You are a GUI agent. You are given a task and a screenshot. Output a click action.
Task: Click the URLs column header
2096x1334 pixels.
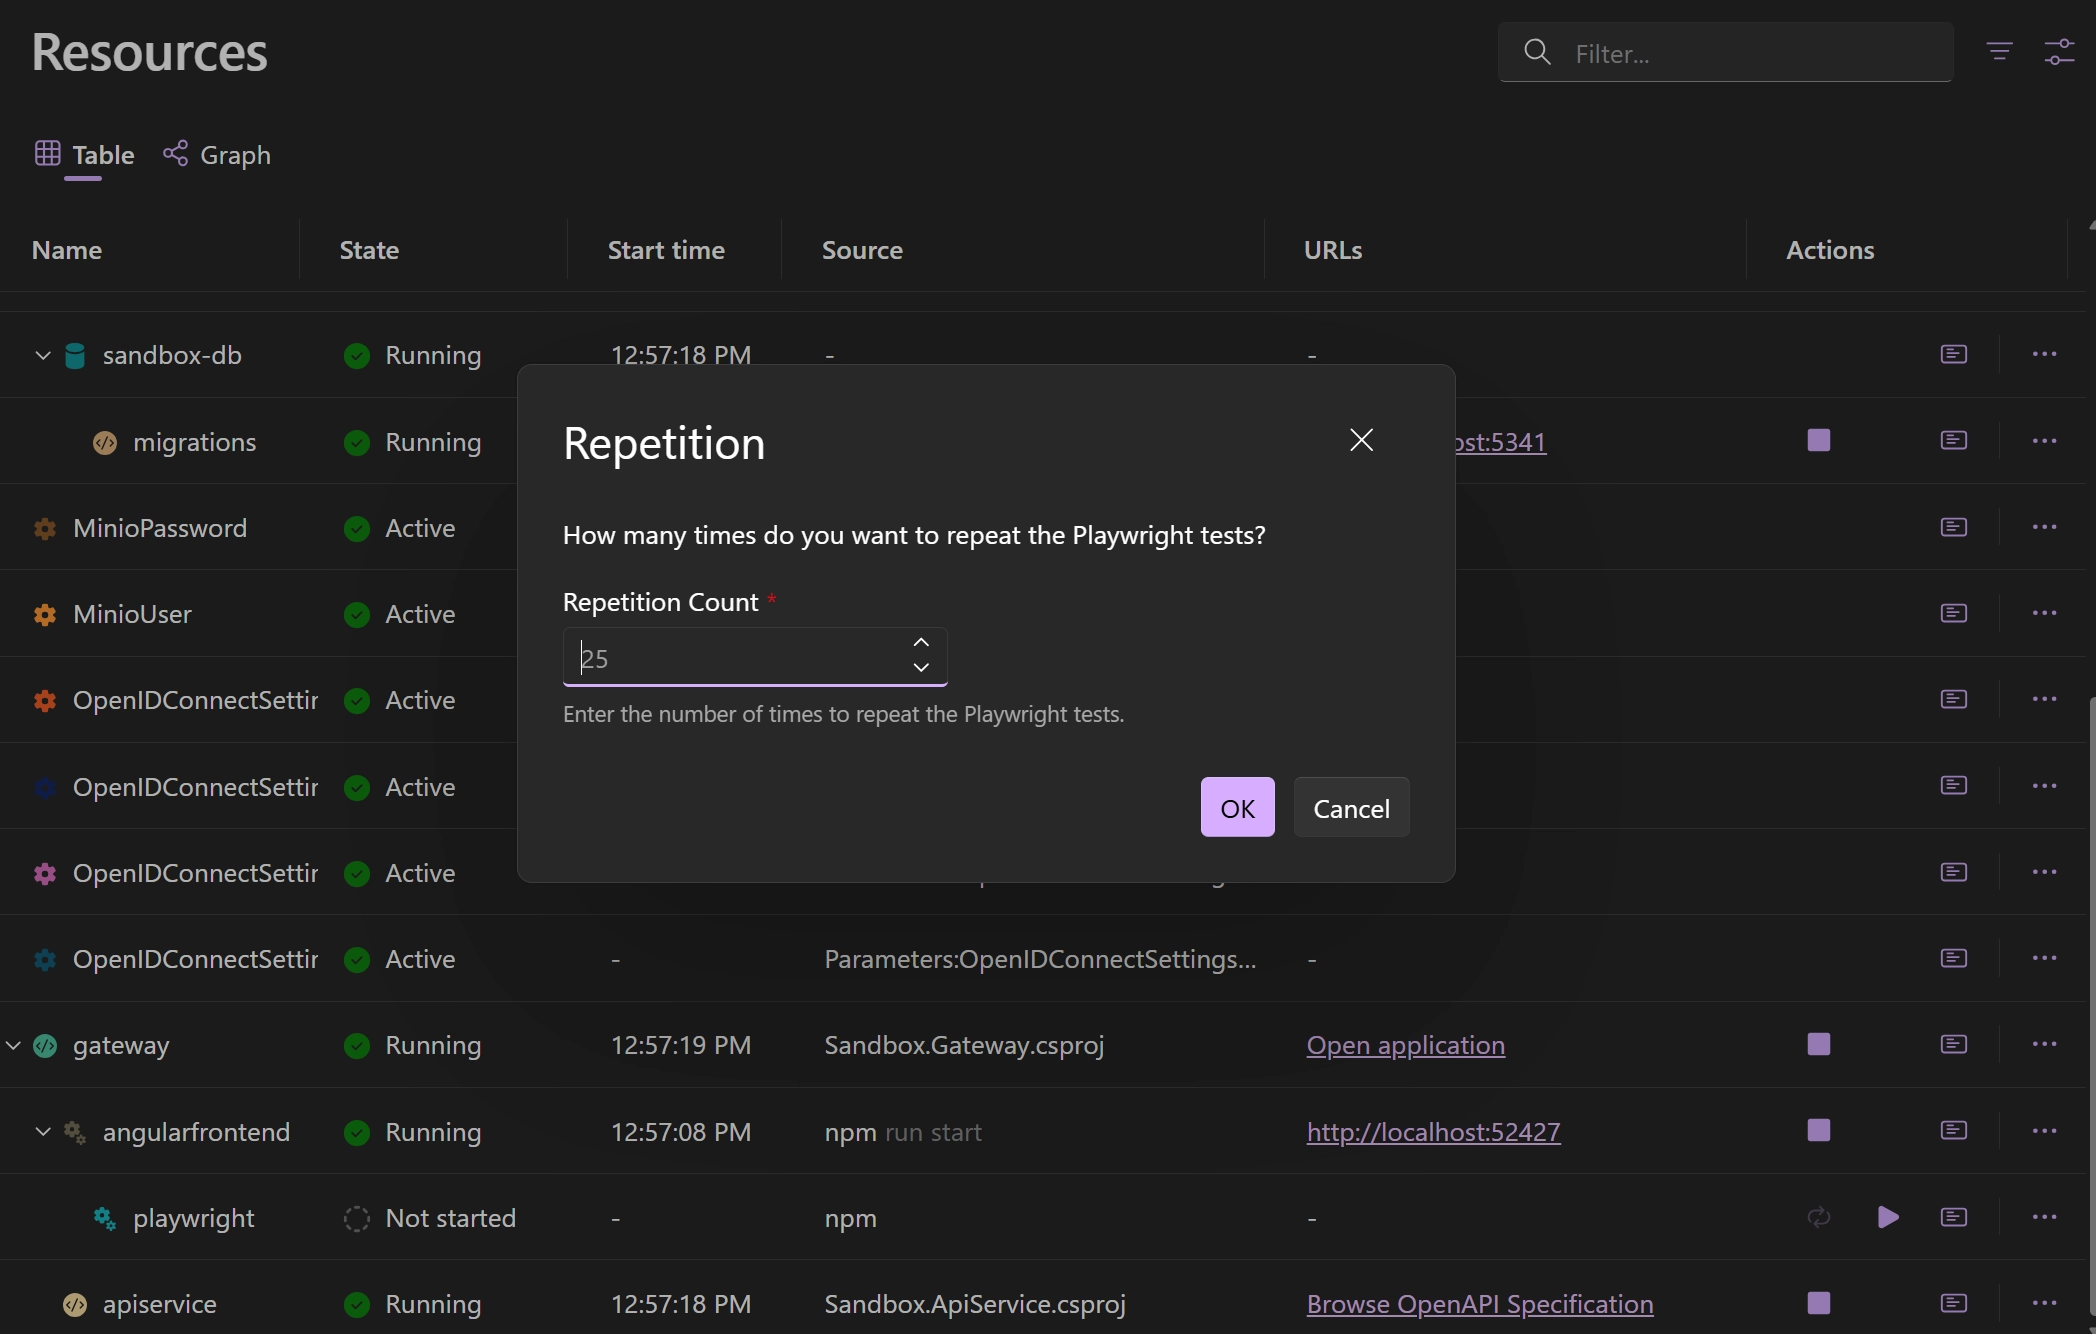point(1333,250)
